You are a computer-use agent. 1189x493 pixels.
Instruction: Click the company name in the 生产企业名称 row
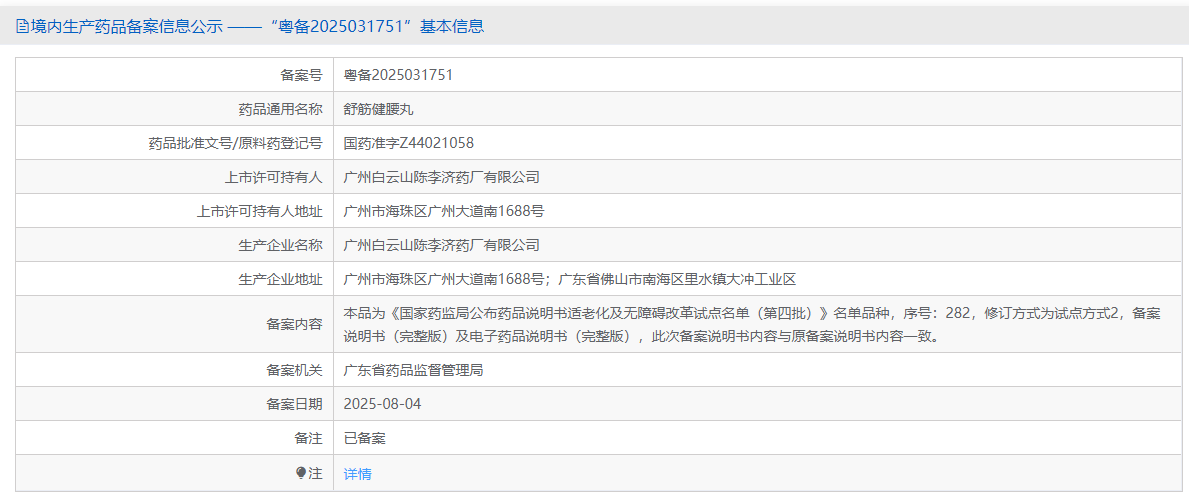[441, 245]
